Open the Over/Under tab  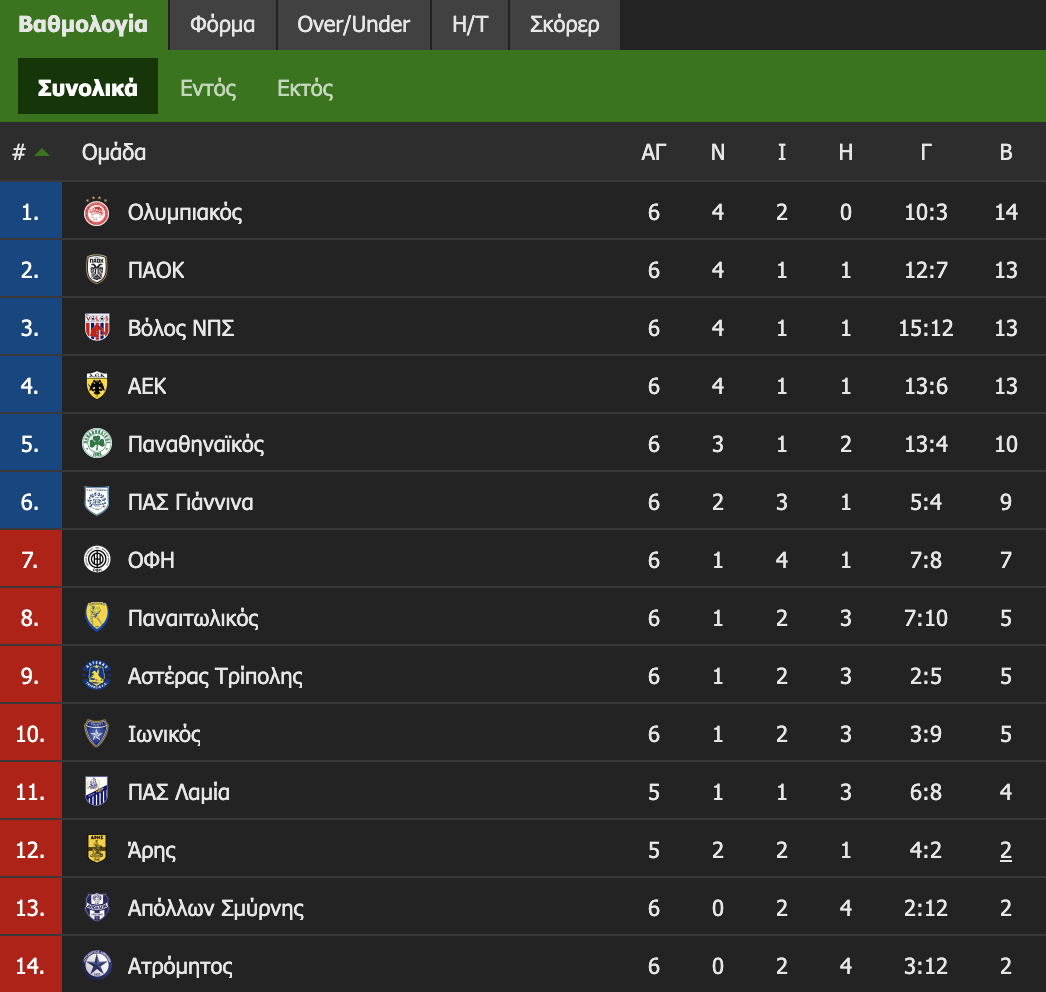(x=353, y=25)
